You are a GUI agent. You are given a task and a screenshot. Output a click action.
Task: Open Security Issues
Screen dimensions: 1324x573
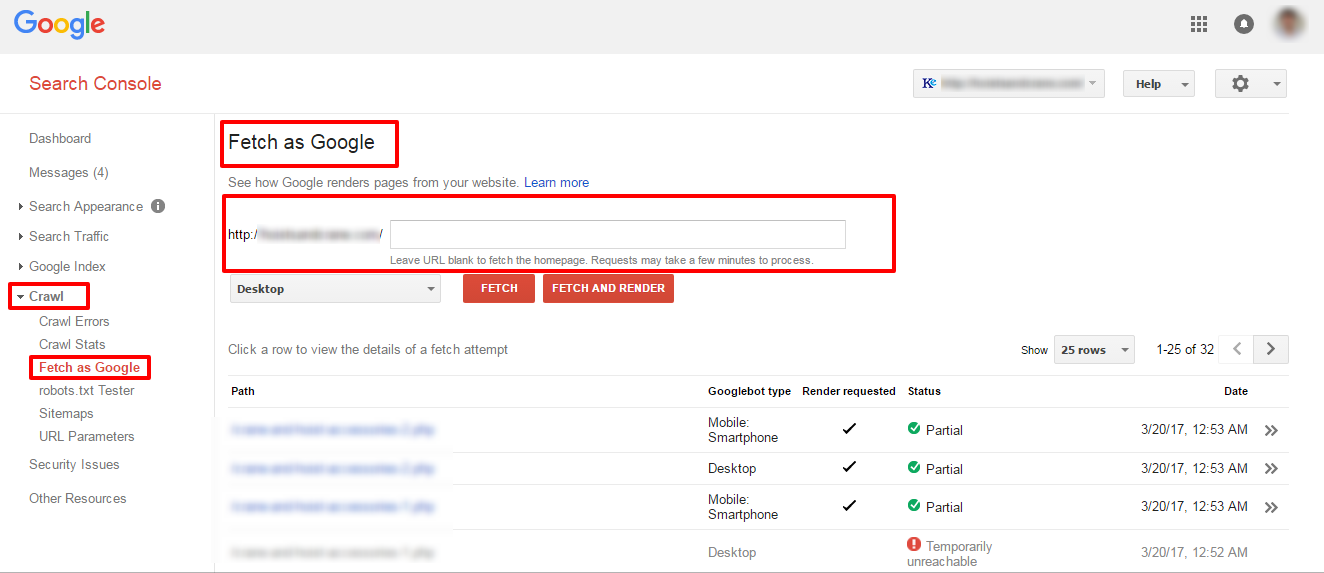click(x=74, y=464)
